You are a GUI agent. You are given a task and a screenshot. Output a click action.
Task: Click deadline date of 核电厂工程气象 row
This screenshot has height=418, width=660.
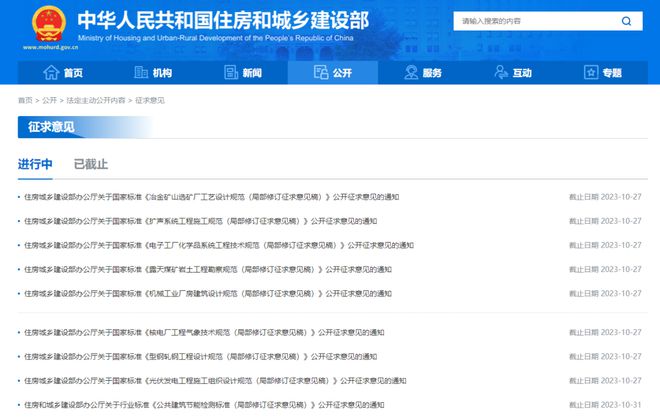(x=605, y=332)
